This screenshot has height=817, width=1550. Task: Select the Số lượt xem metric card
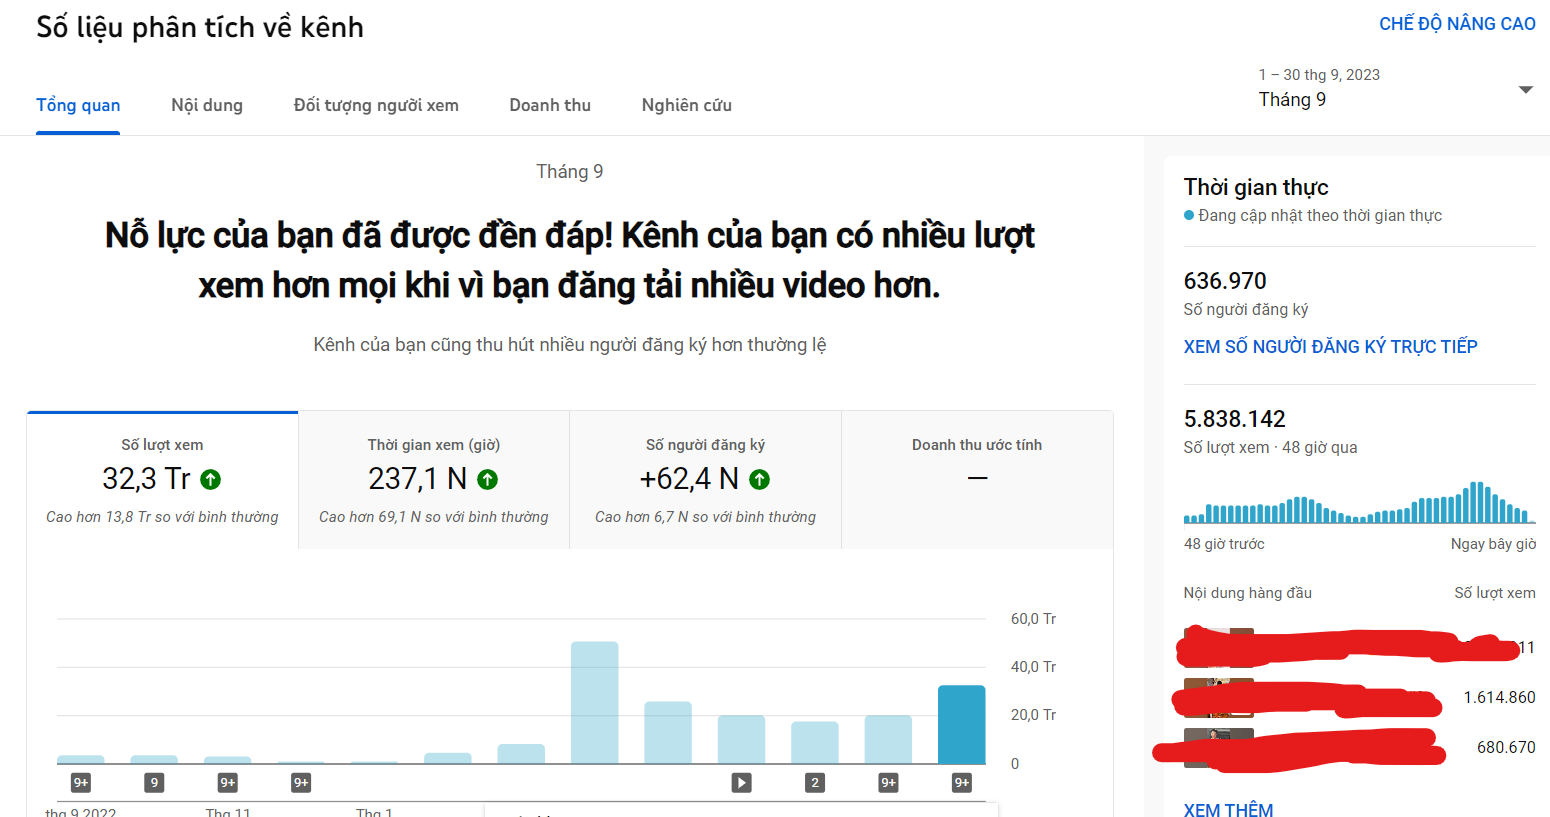coord(162,480)
